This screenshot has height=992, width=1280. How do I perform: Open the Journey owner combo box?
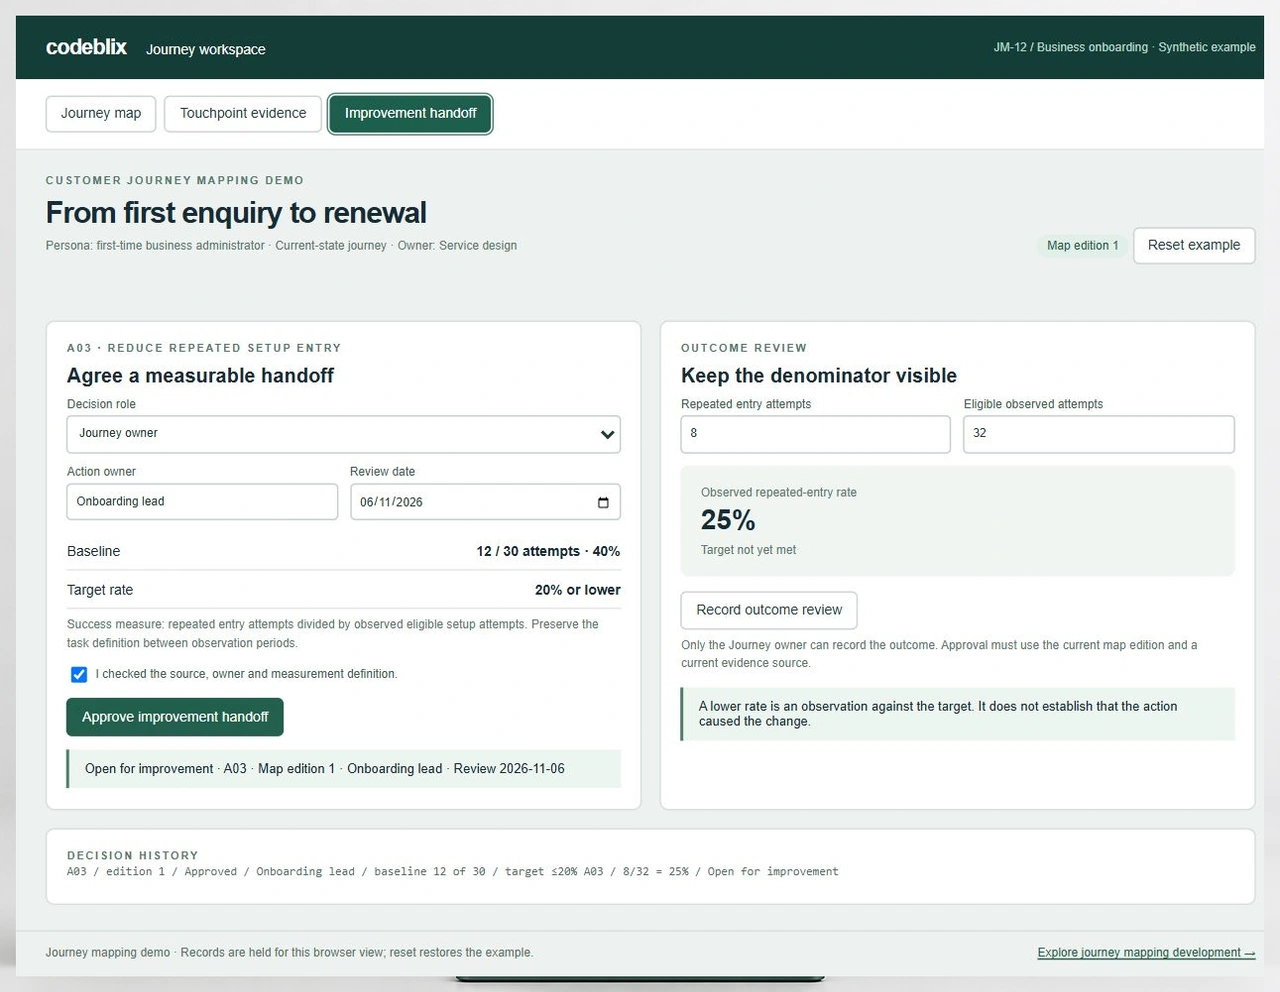coord(344,434)
